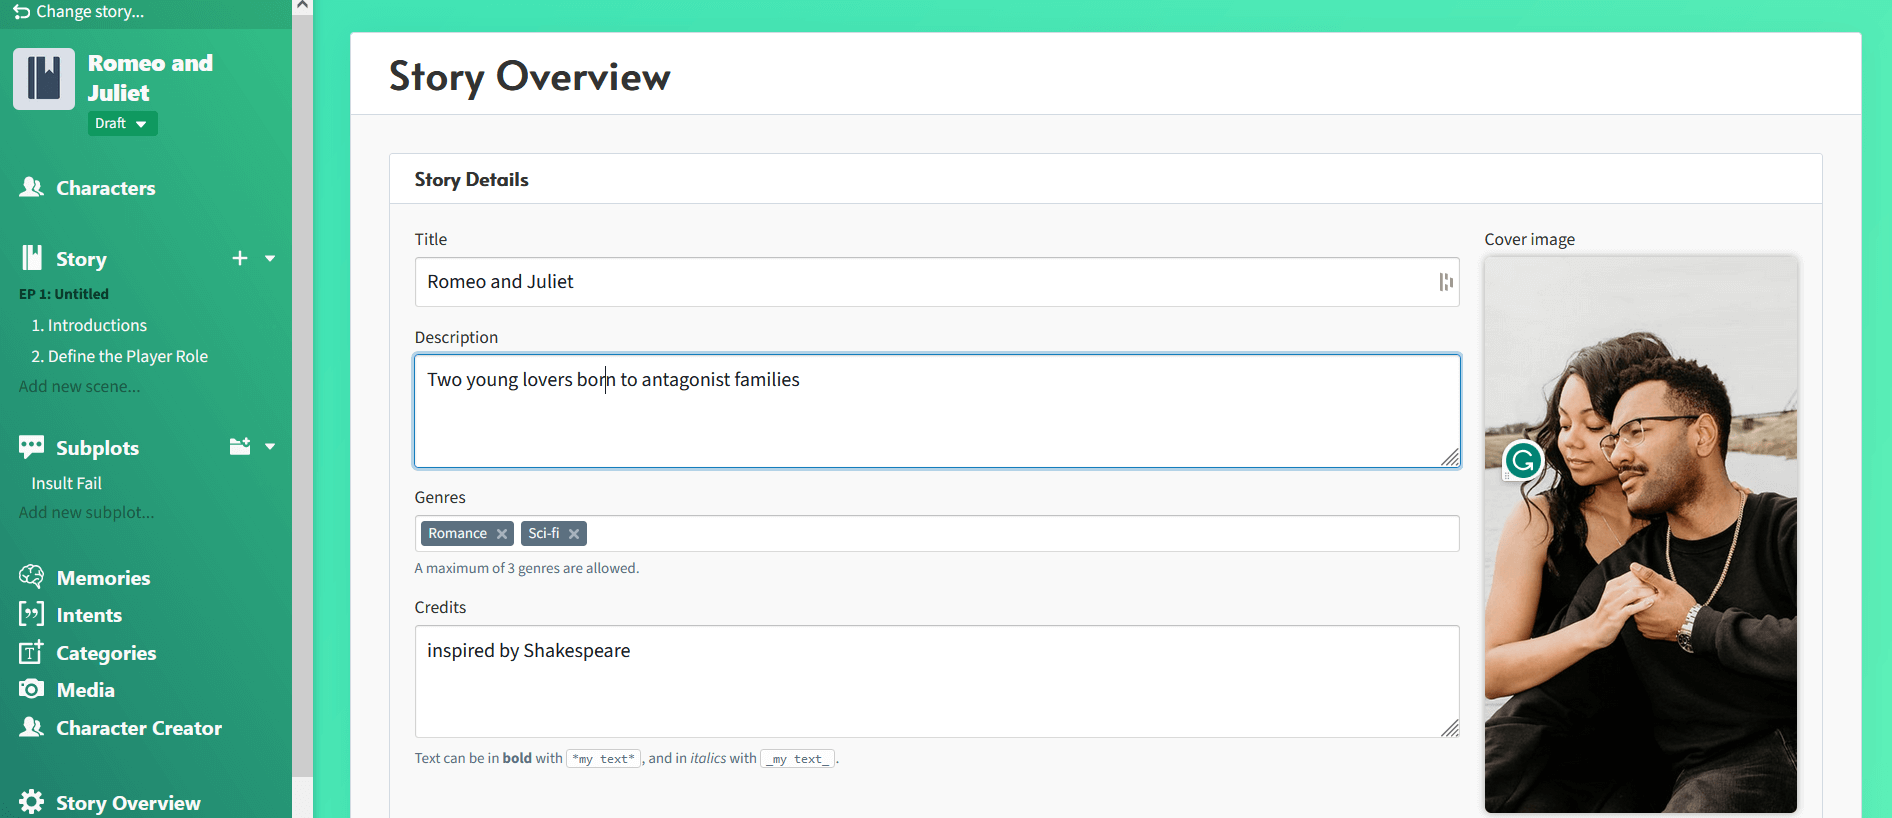Expand the Story section dropdown arrow
The height and width of the screenshot is (818, 1892).
pyautogui.click(x=270, y=259)
